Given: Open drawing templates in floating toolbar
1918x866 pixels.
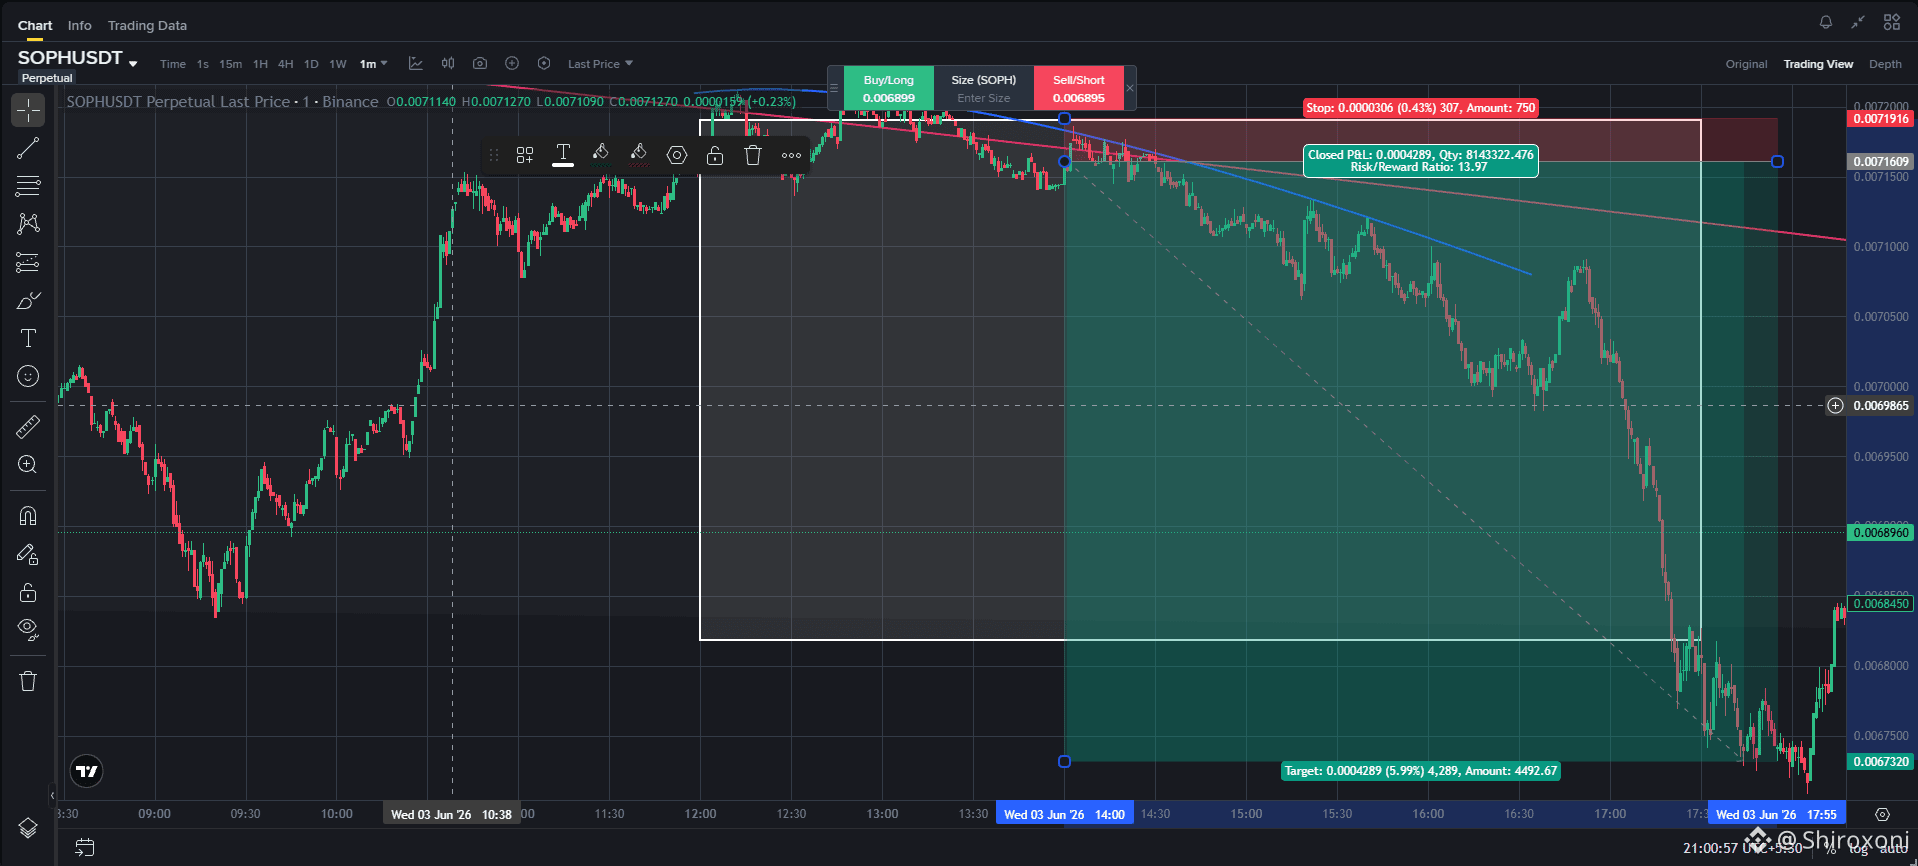Looking at the screenshot, I should coord(525,155).
